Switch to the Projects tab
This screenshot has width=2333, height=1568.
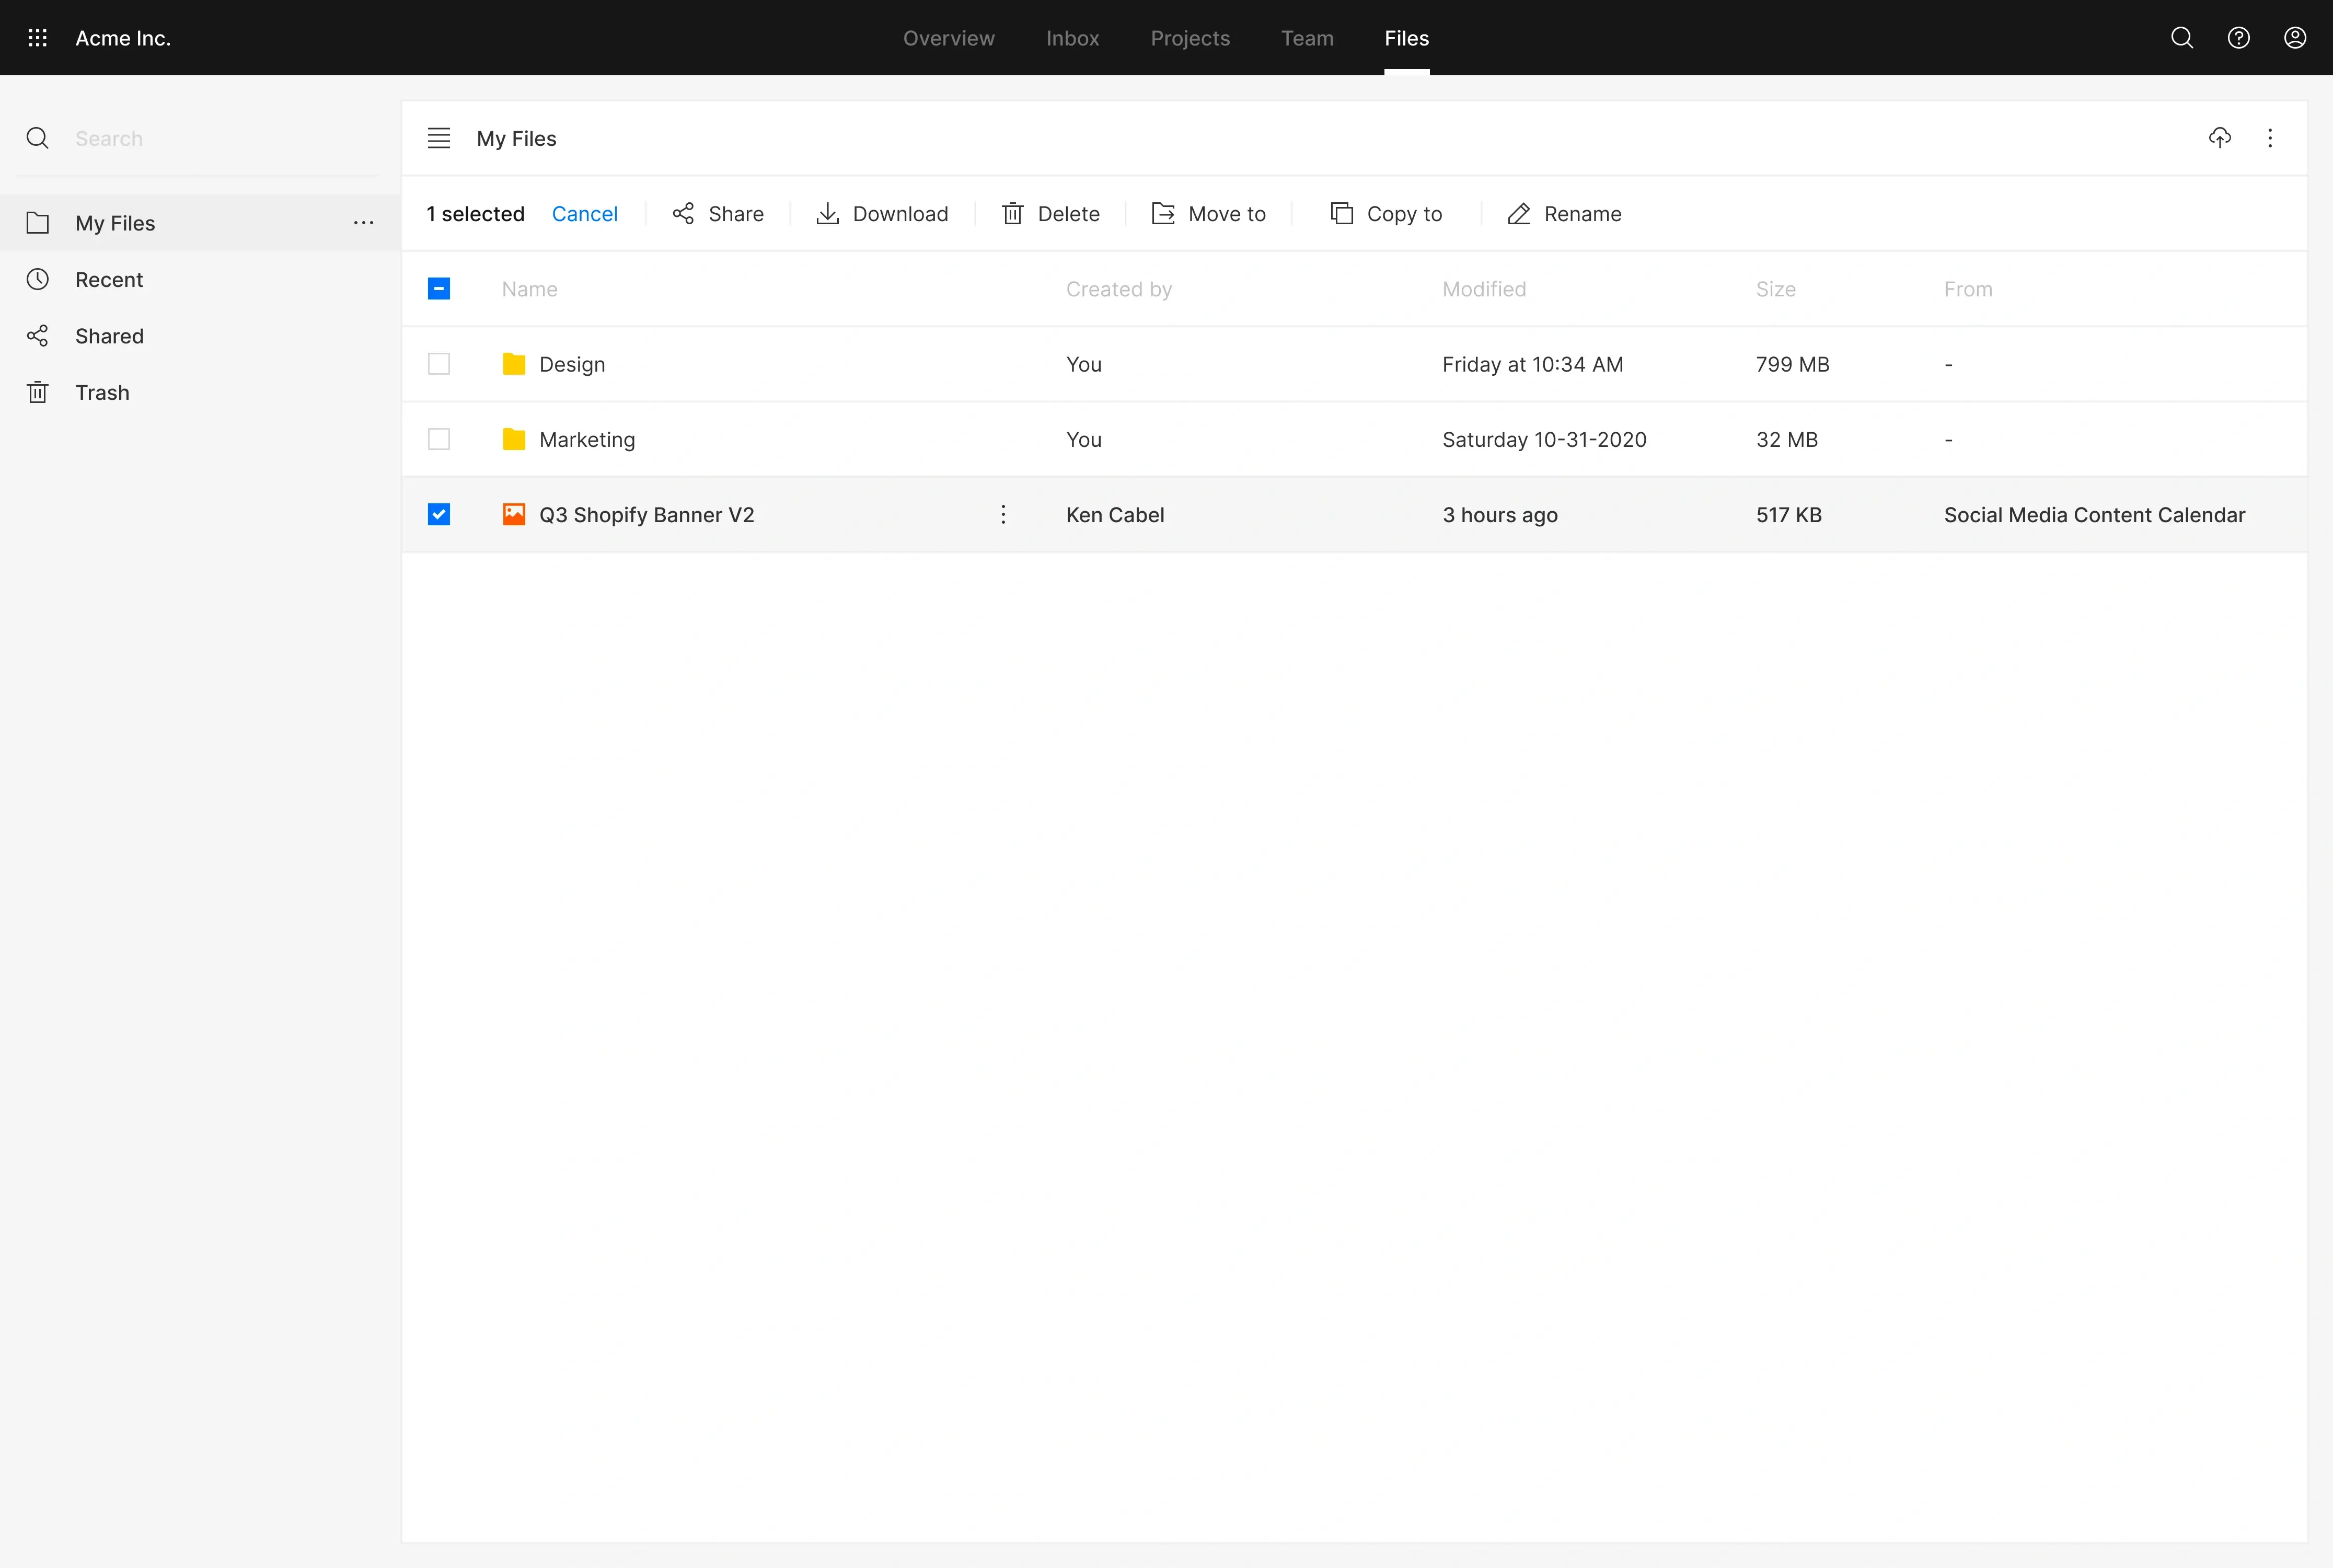1190,38
